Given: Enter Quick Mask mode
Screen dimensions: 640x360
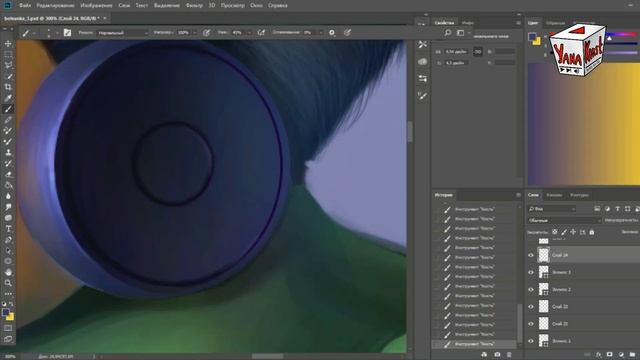Looking at the screenshot, I should point(8,328).
